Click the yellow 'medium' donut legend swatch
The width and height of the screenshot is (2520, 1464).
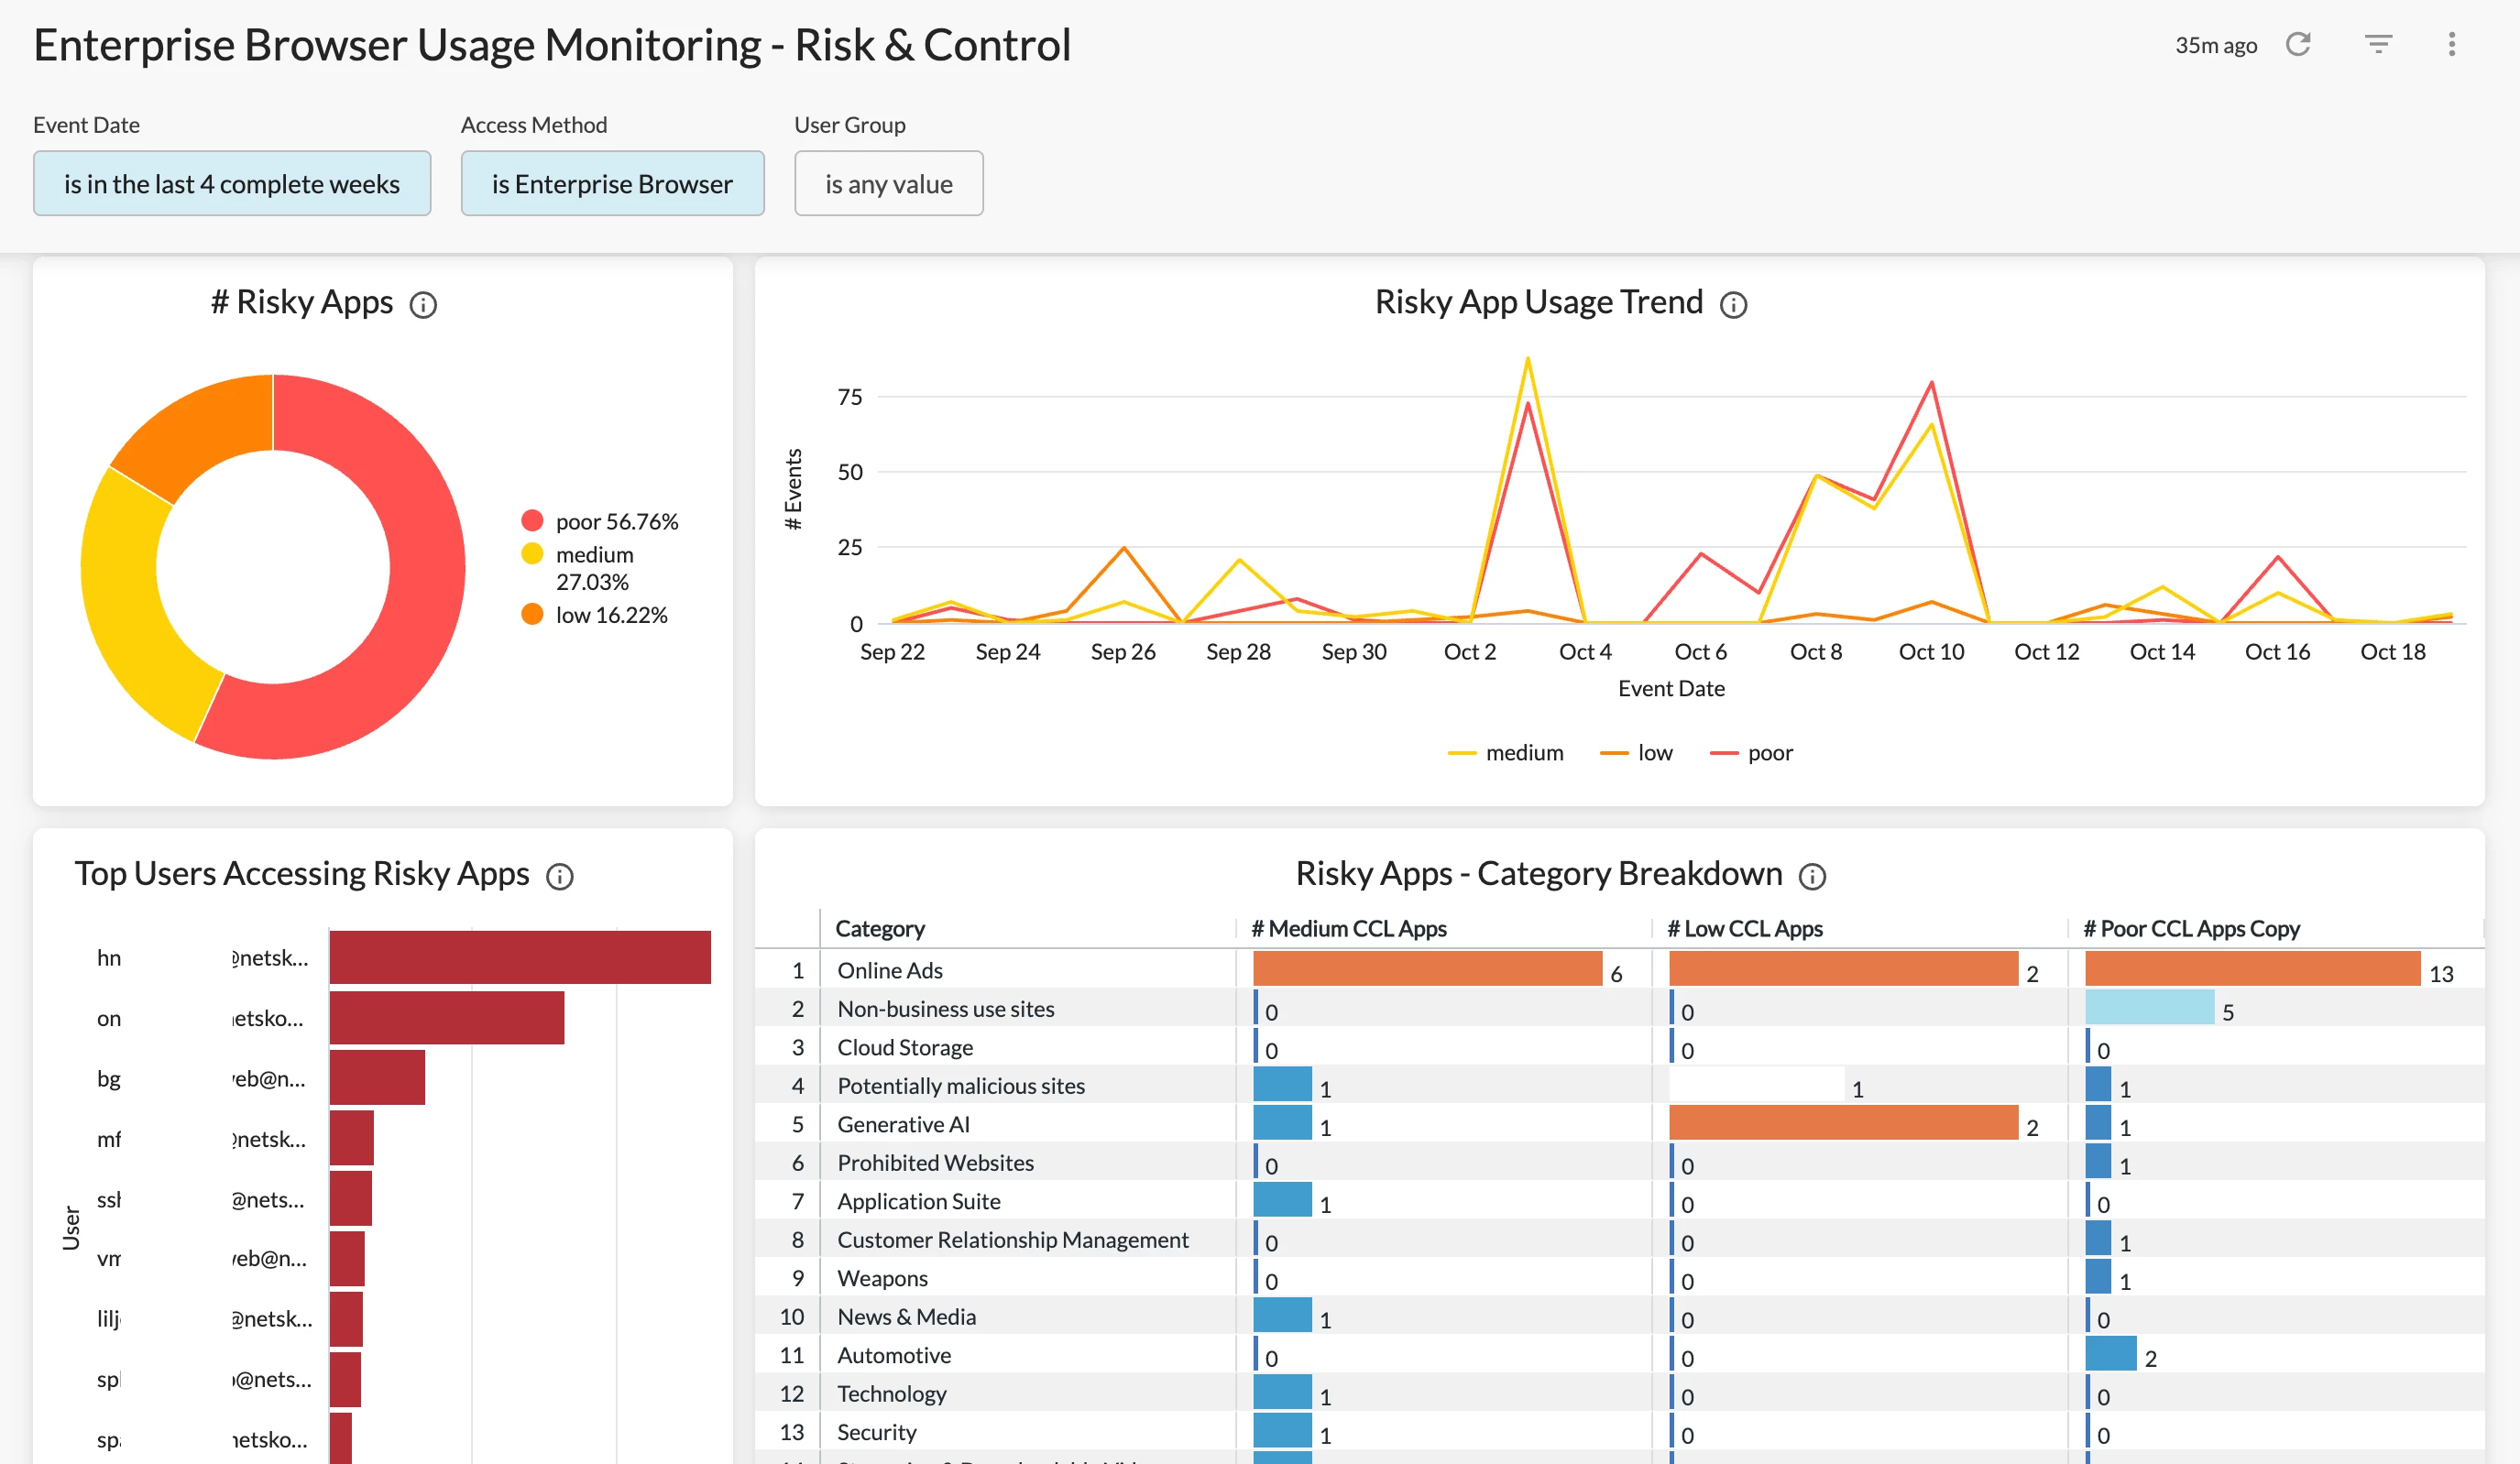click(532, 554)
